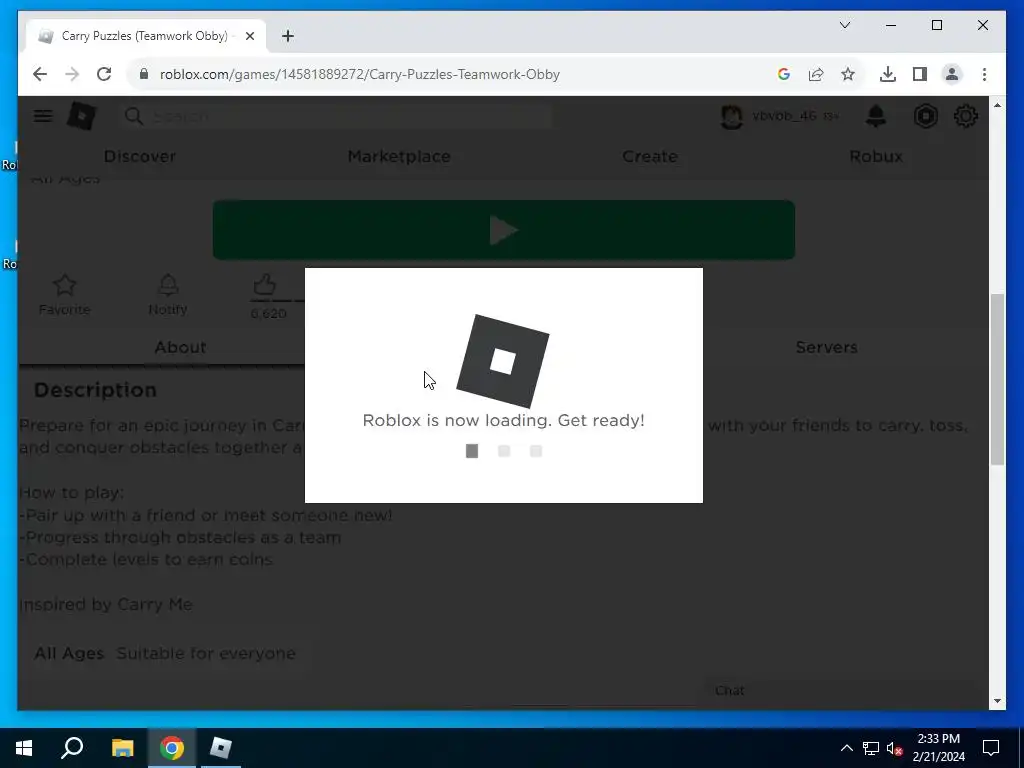
Task: Click "-Complete levels to earn coins" line
Action: [x=146, y=560]
